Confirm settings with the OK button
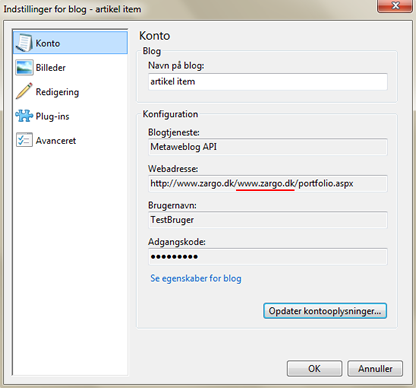This screenshot has height=388, width=416. click(314, 369)
